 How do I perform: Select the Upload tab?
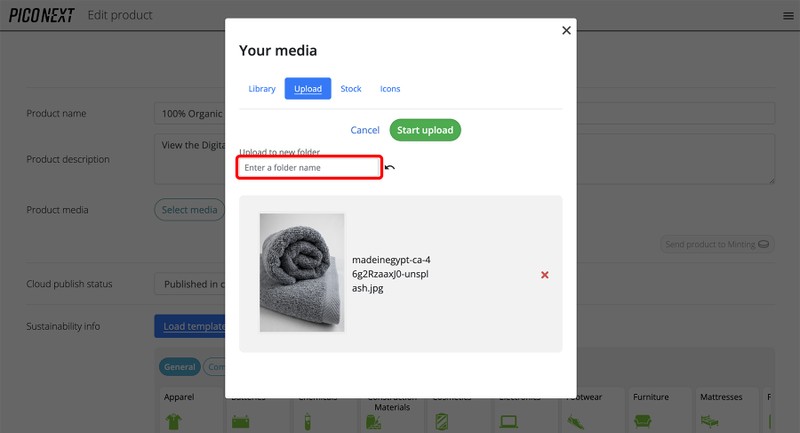tap(308, 89)
